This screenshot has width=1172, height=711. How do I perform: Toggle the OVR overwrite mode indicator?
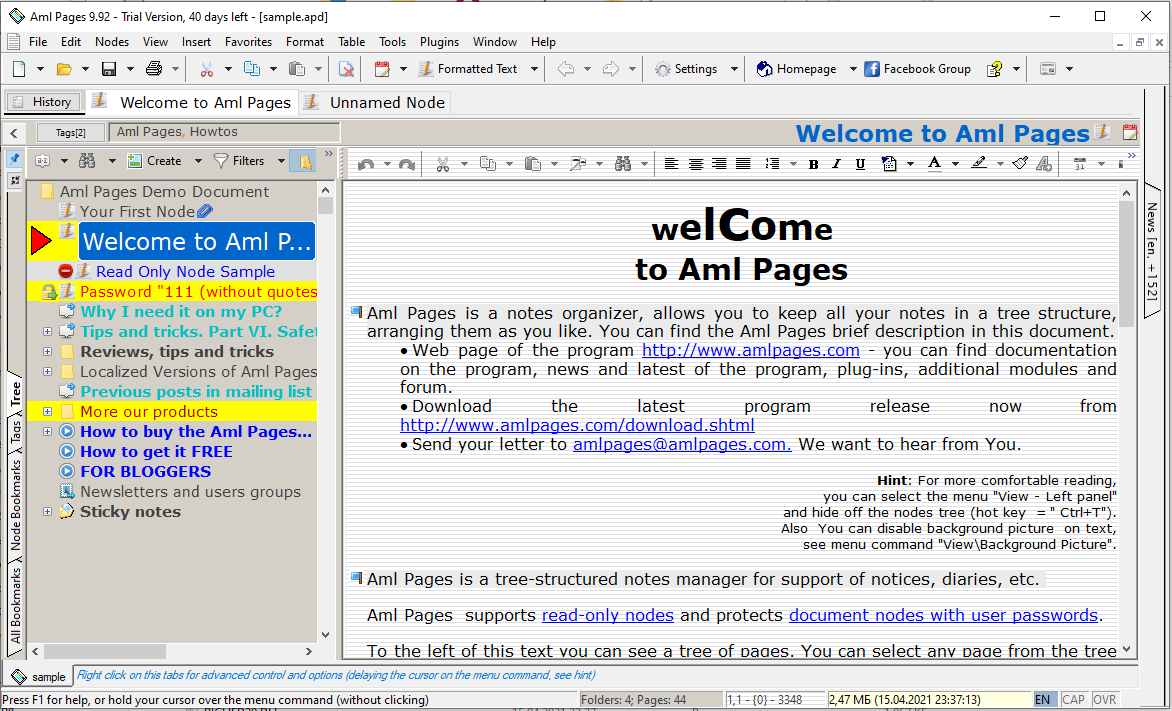[x=1104, y=700]
